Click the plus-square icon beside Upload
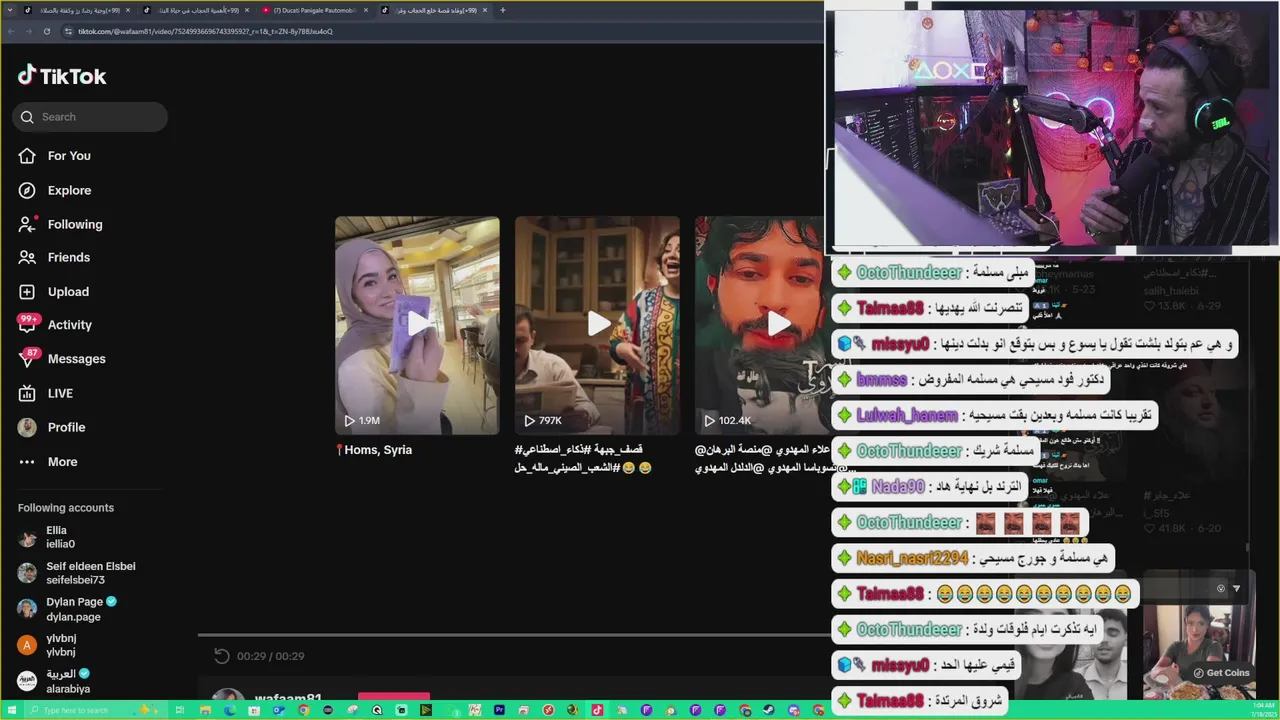Image resolution: width=1280 pixels, height=720 pixels. coord(27,291)
